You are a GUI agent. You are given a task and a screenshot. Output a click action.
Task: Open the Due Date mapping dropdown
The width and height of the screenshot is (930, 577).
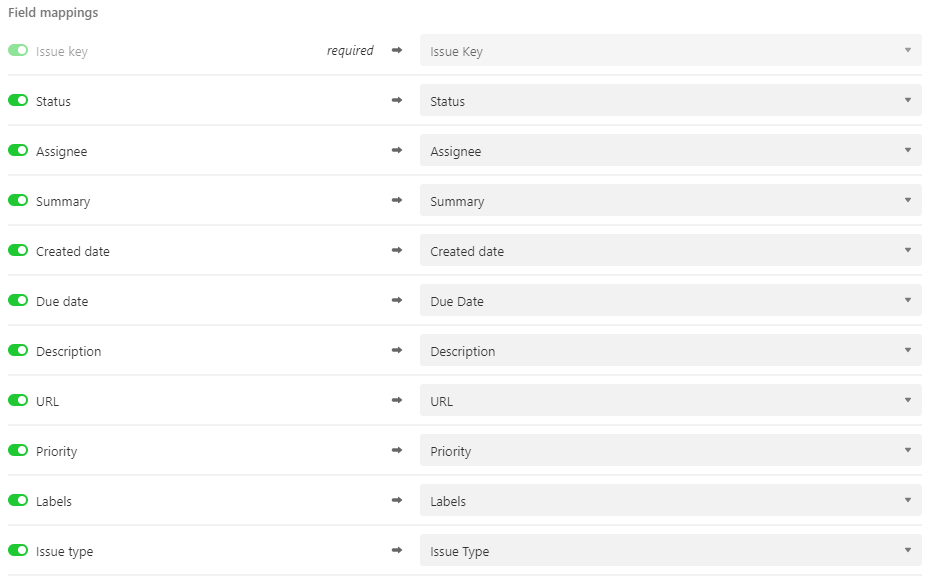coord(670,301)
